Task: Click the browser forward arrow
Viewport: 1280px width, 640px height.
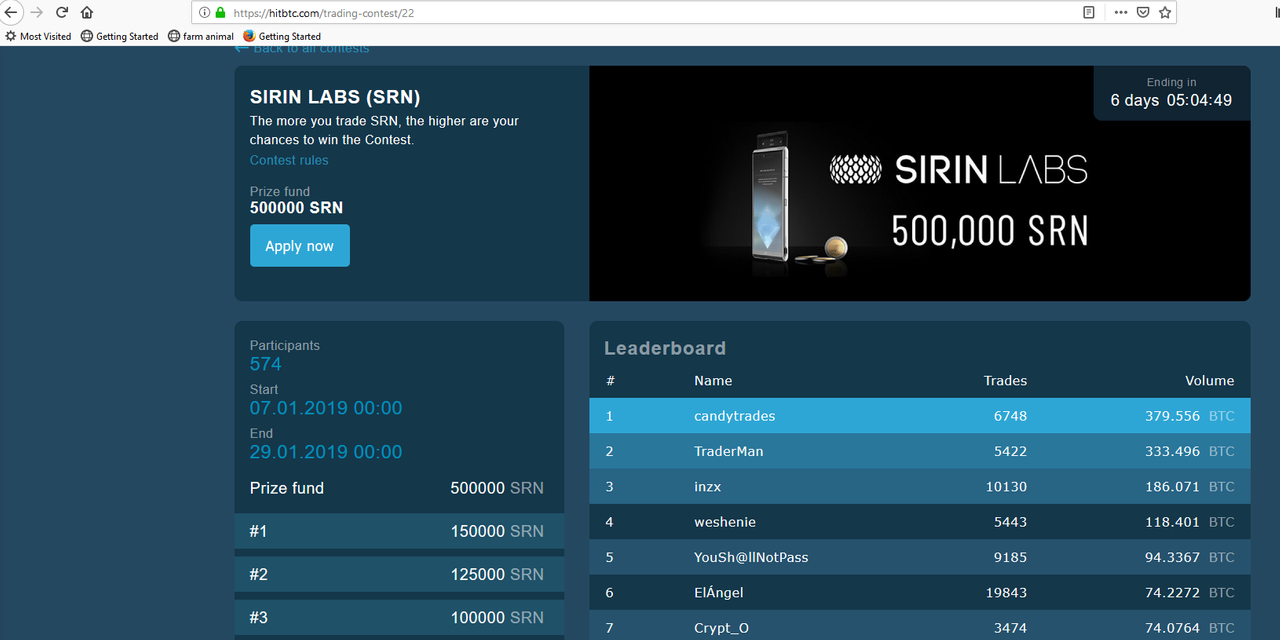Action: [37, 13]
